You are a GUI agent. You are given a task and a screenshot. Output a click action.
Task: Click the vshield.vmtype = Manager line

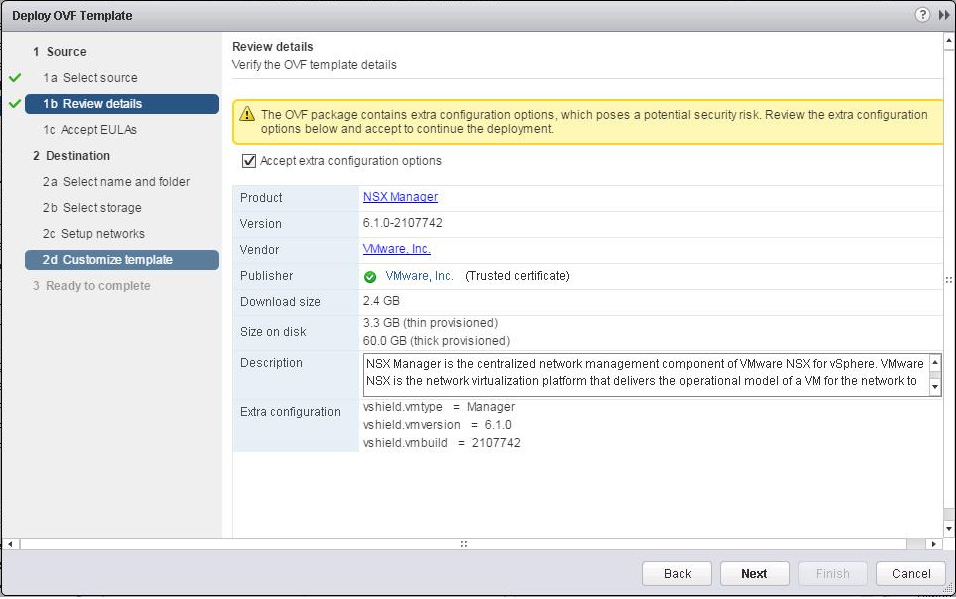click(439, 407)
